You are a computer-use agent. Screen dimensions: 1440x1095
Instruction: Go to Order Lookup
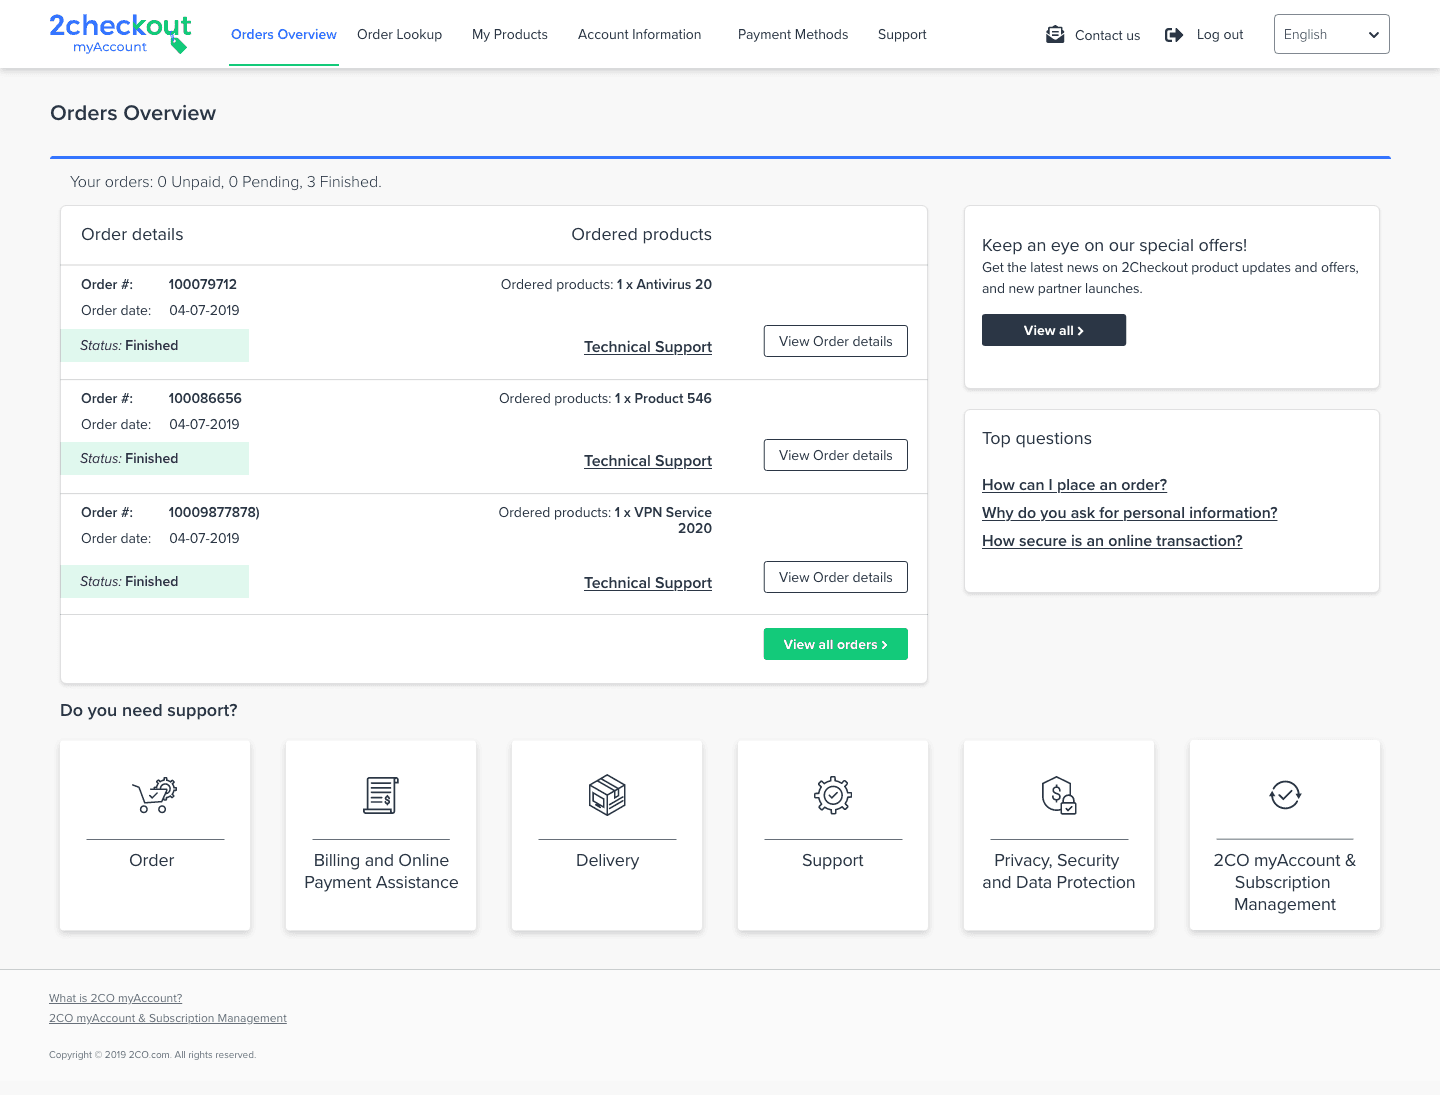[x=399, y=34]
